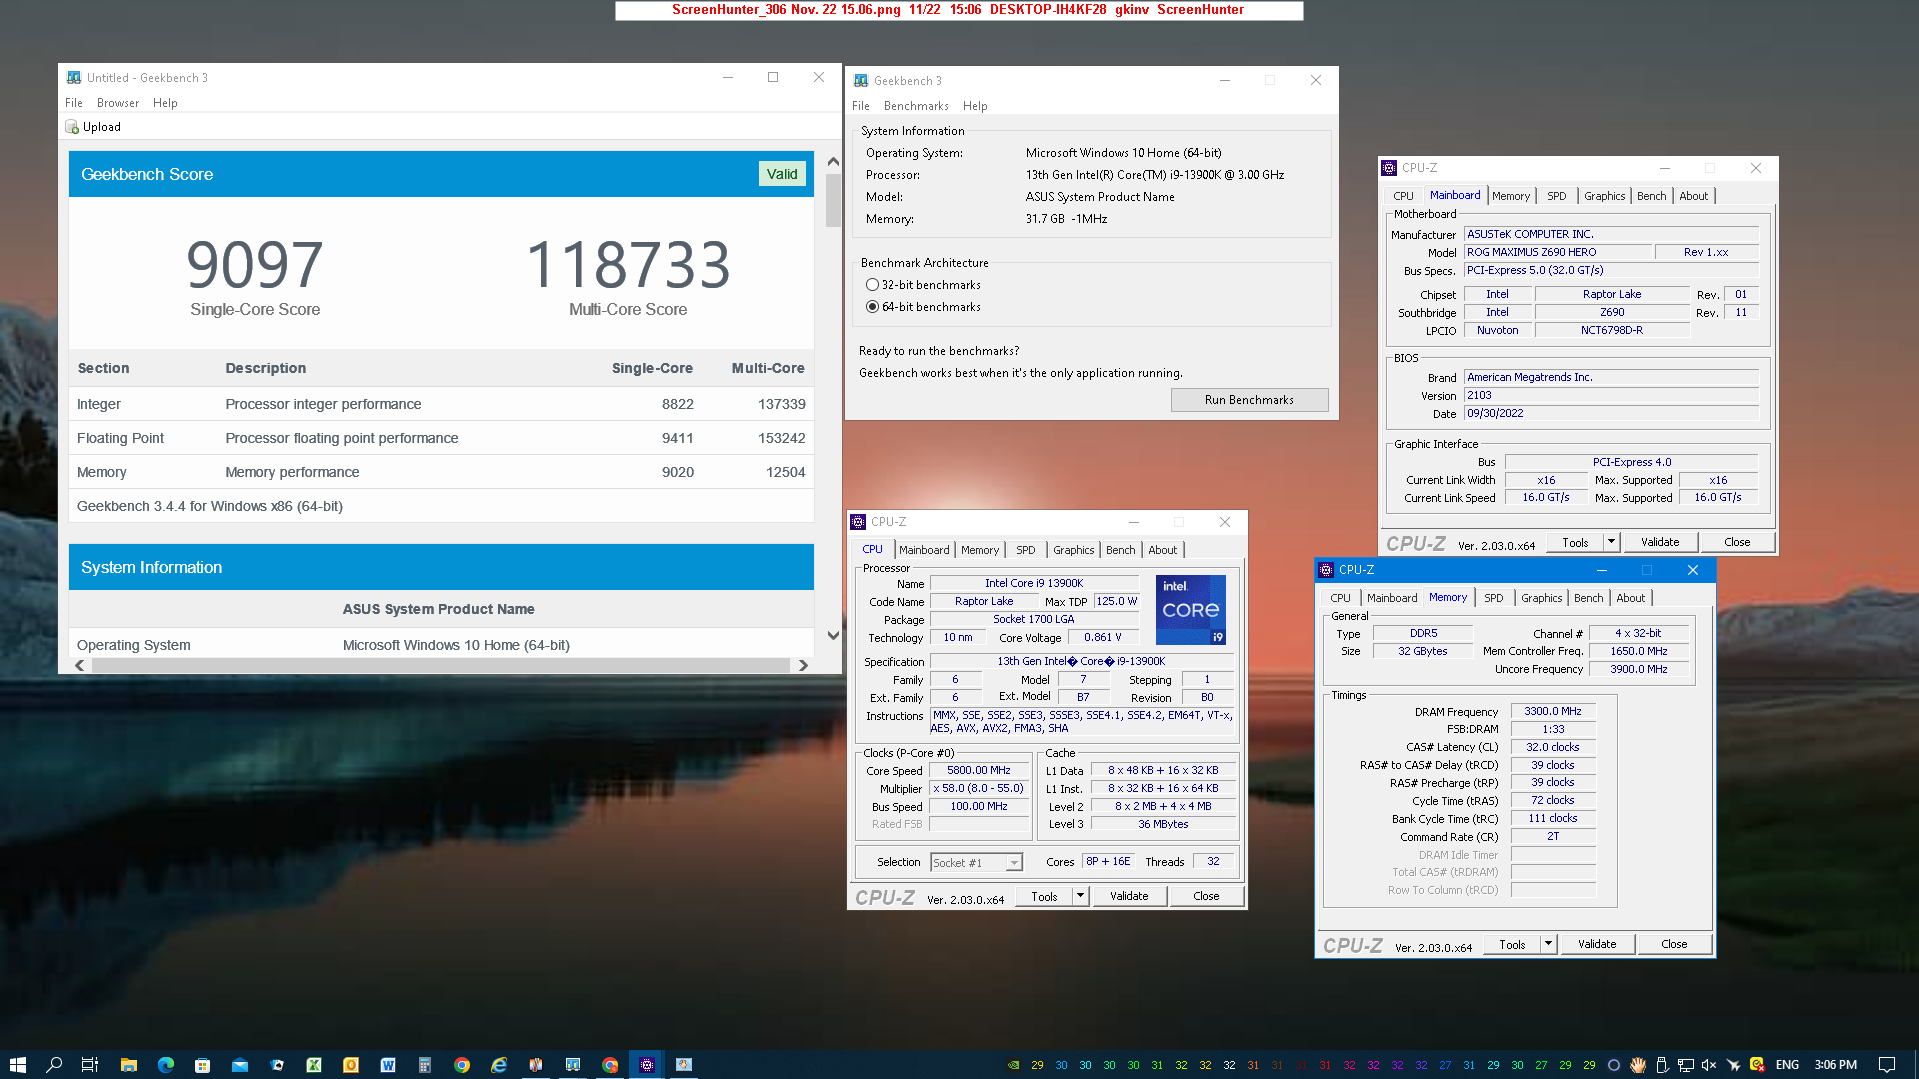Switch to CPU-Z via its taskbar icon
Screen dimensions: 1919x1079
[x=647, y=1065]
